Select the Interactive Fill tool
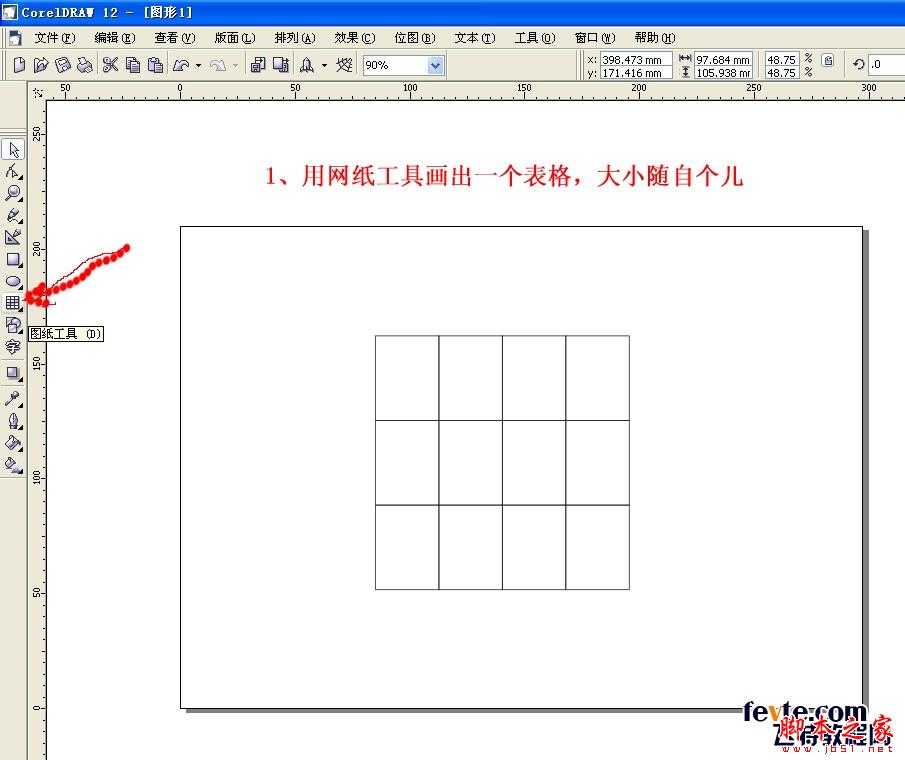The height and width of the screenshot is (760, 905). pyautogui.click(x=13, y=465)
